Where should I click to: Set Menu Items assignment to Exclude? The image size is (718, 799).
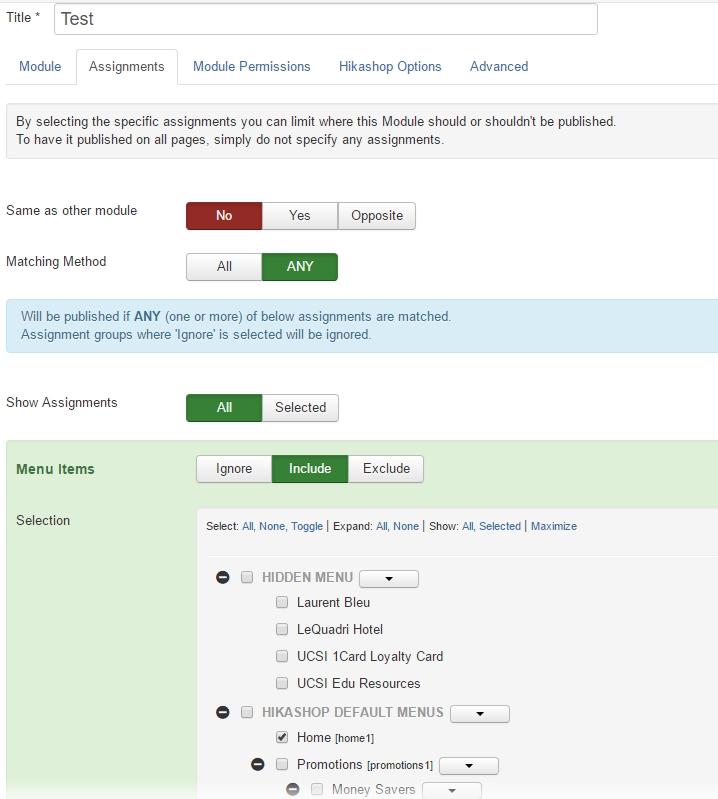(386, 469)
